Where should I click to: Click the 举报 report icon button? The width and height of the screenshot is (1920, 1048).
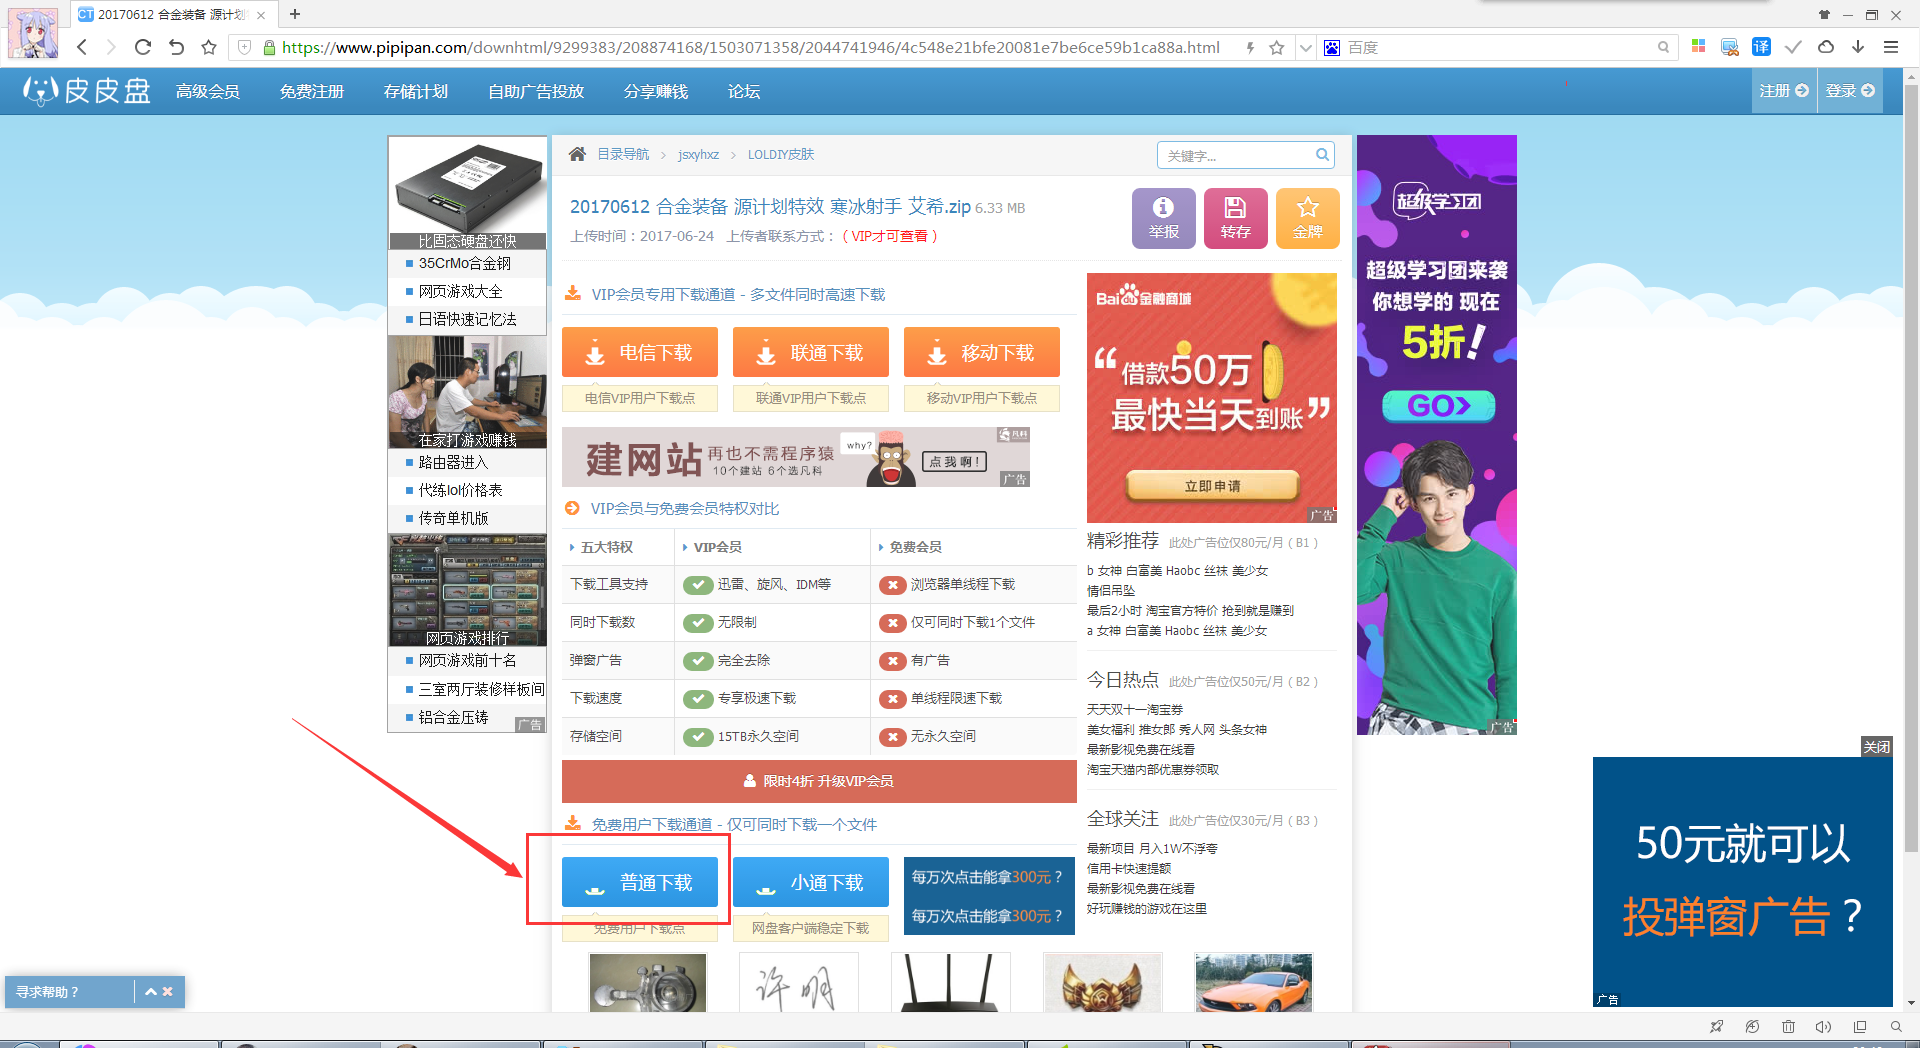tap(1163, 217)
